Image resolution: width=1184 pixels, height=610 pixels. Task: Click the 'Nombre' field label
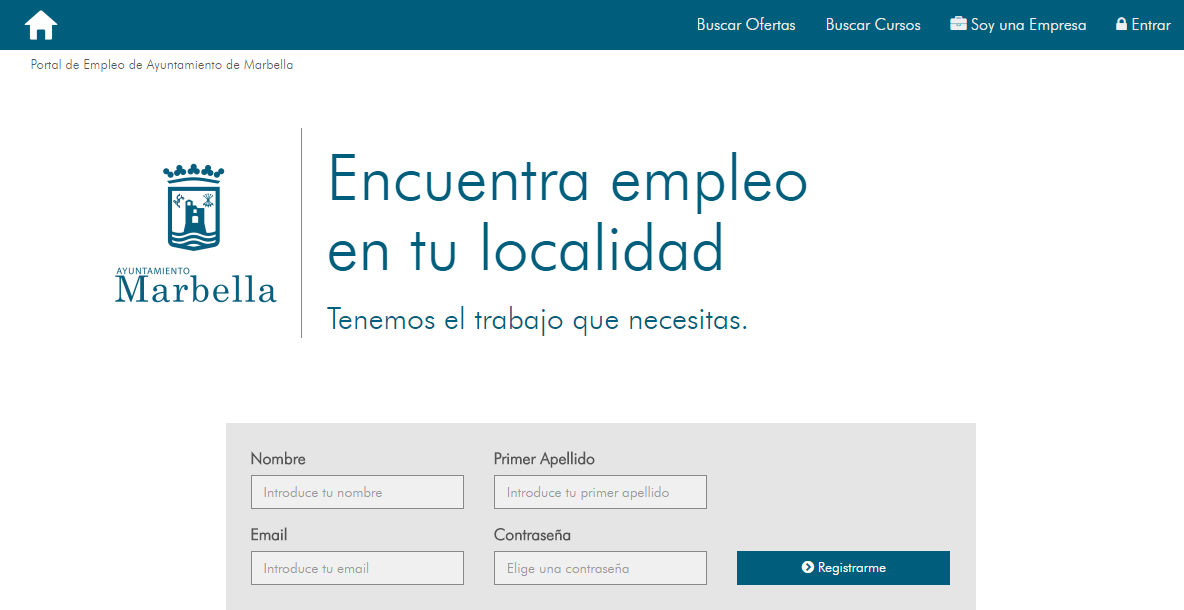click(x=278, y=459)
